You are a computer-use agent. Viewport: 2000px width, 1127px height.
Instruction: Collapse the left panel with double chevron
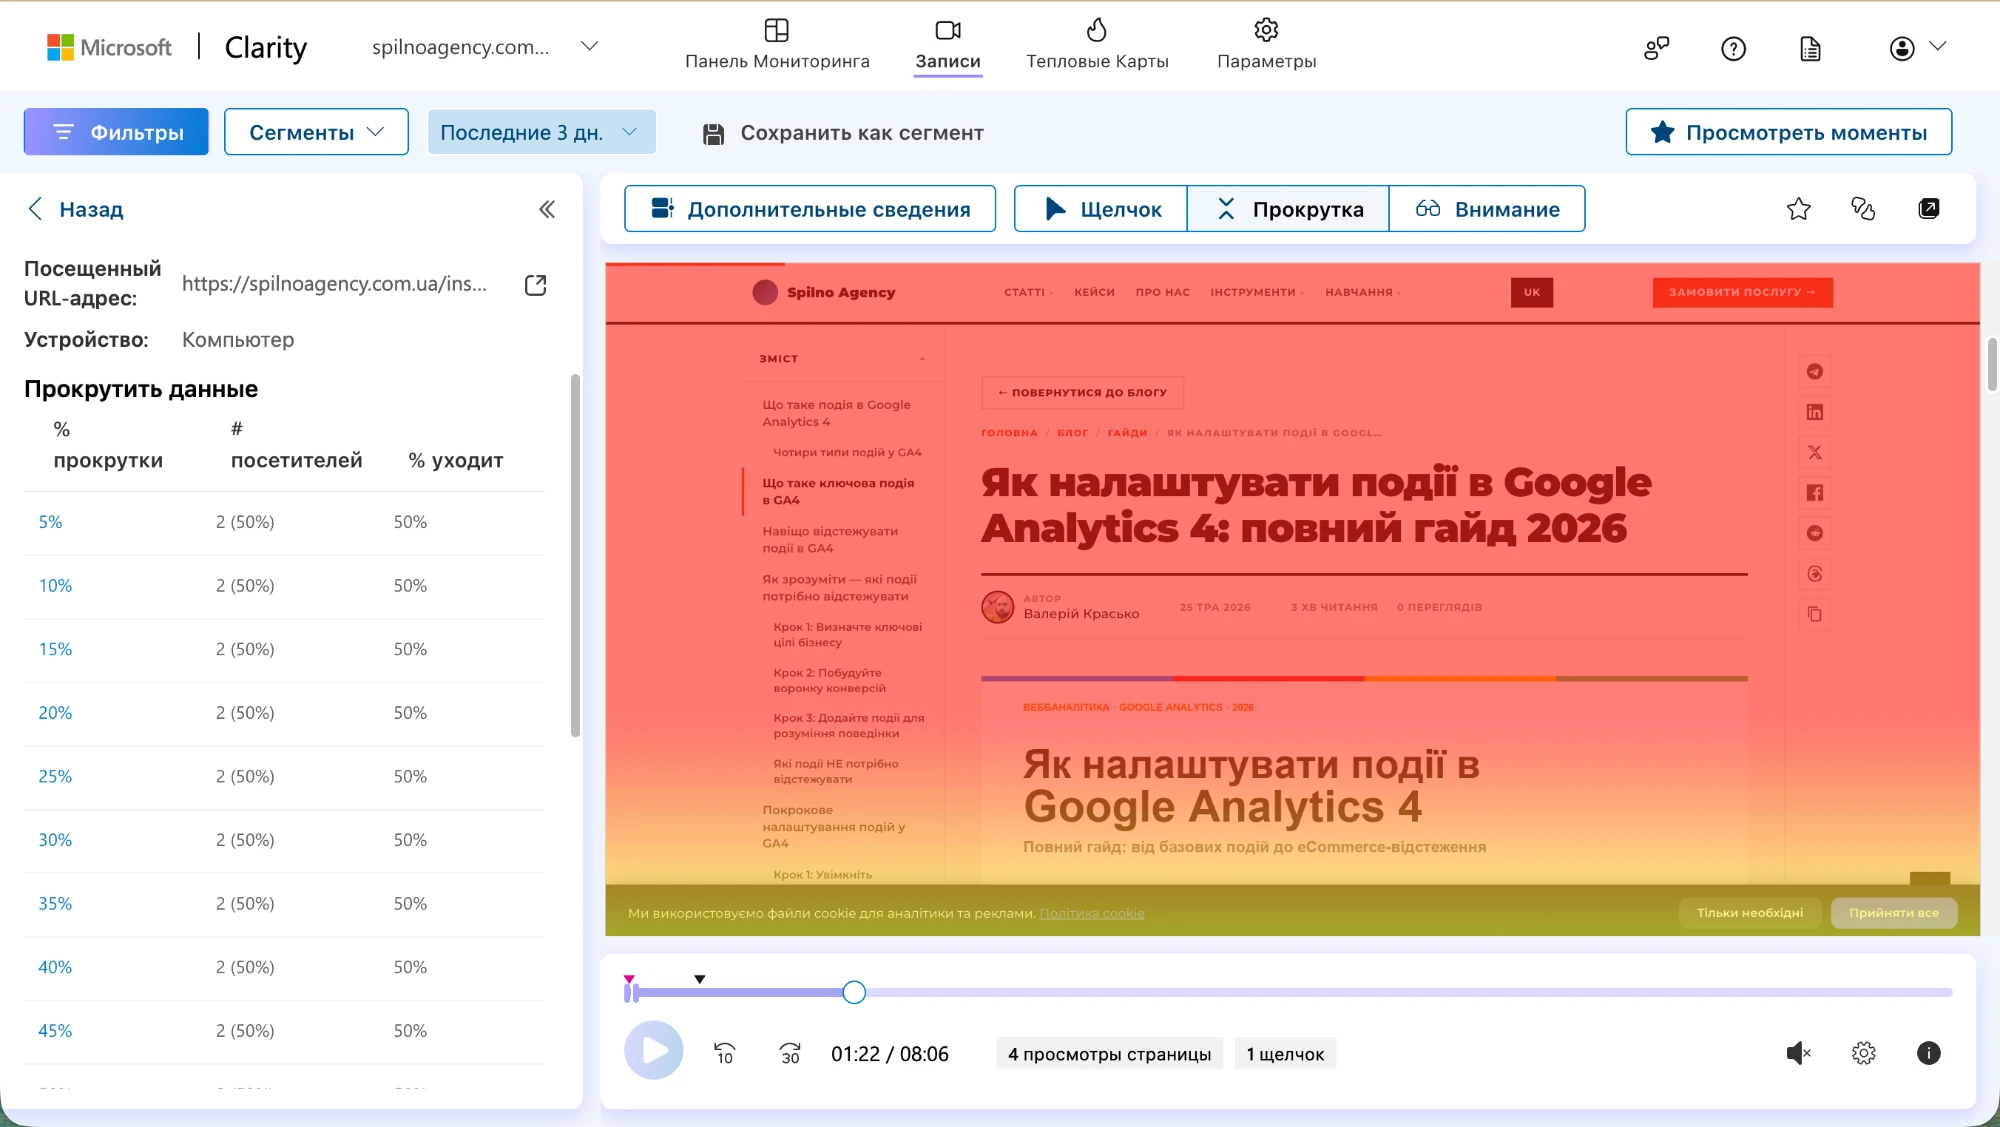pos(547,209)
